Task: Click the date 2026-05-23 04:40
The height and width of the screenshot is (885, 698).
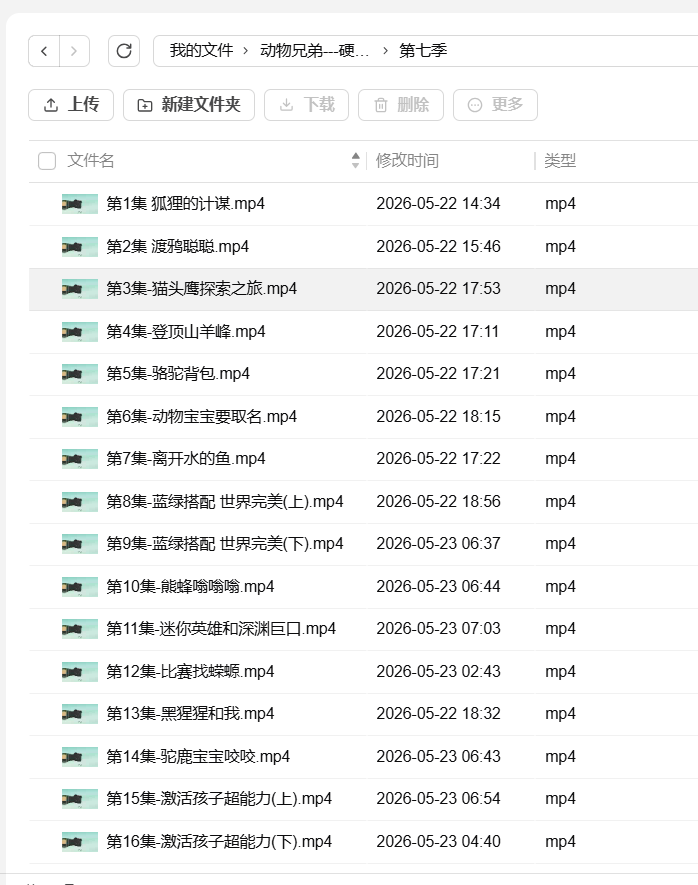Action: click(438, 842)
